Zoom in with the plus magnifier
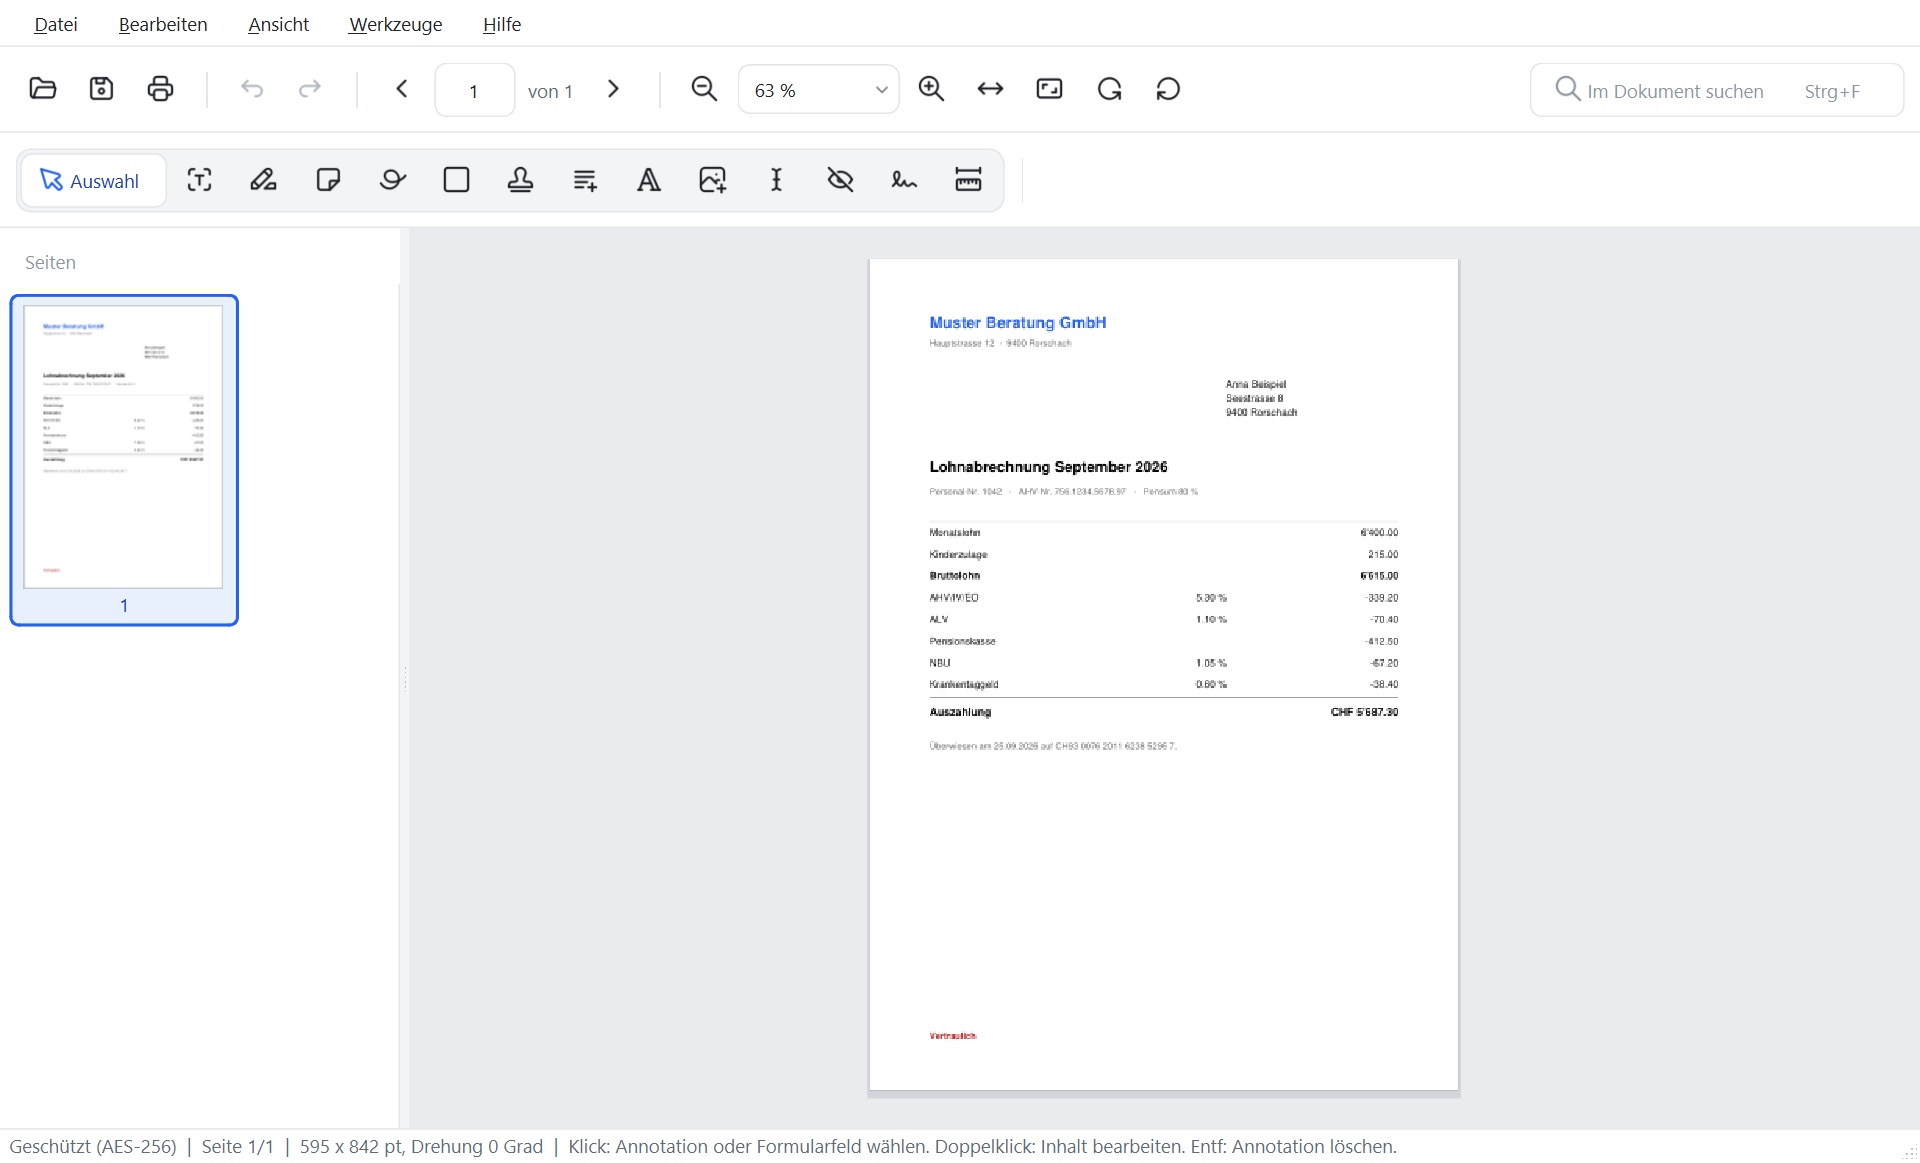Image resolution: width=1920 pixels, height=1163 pixels. pos(931,89)
